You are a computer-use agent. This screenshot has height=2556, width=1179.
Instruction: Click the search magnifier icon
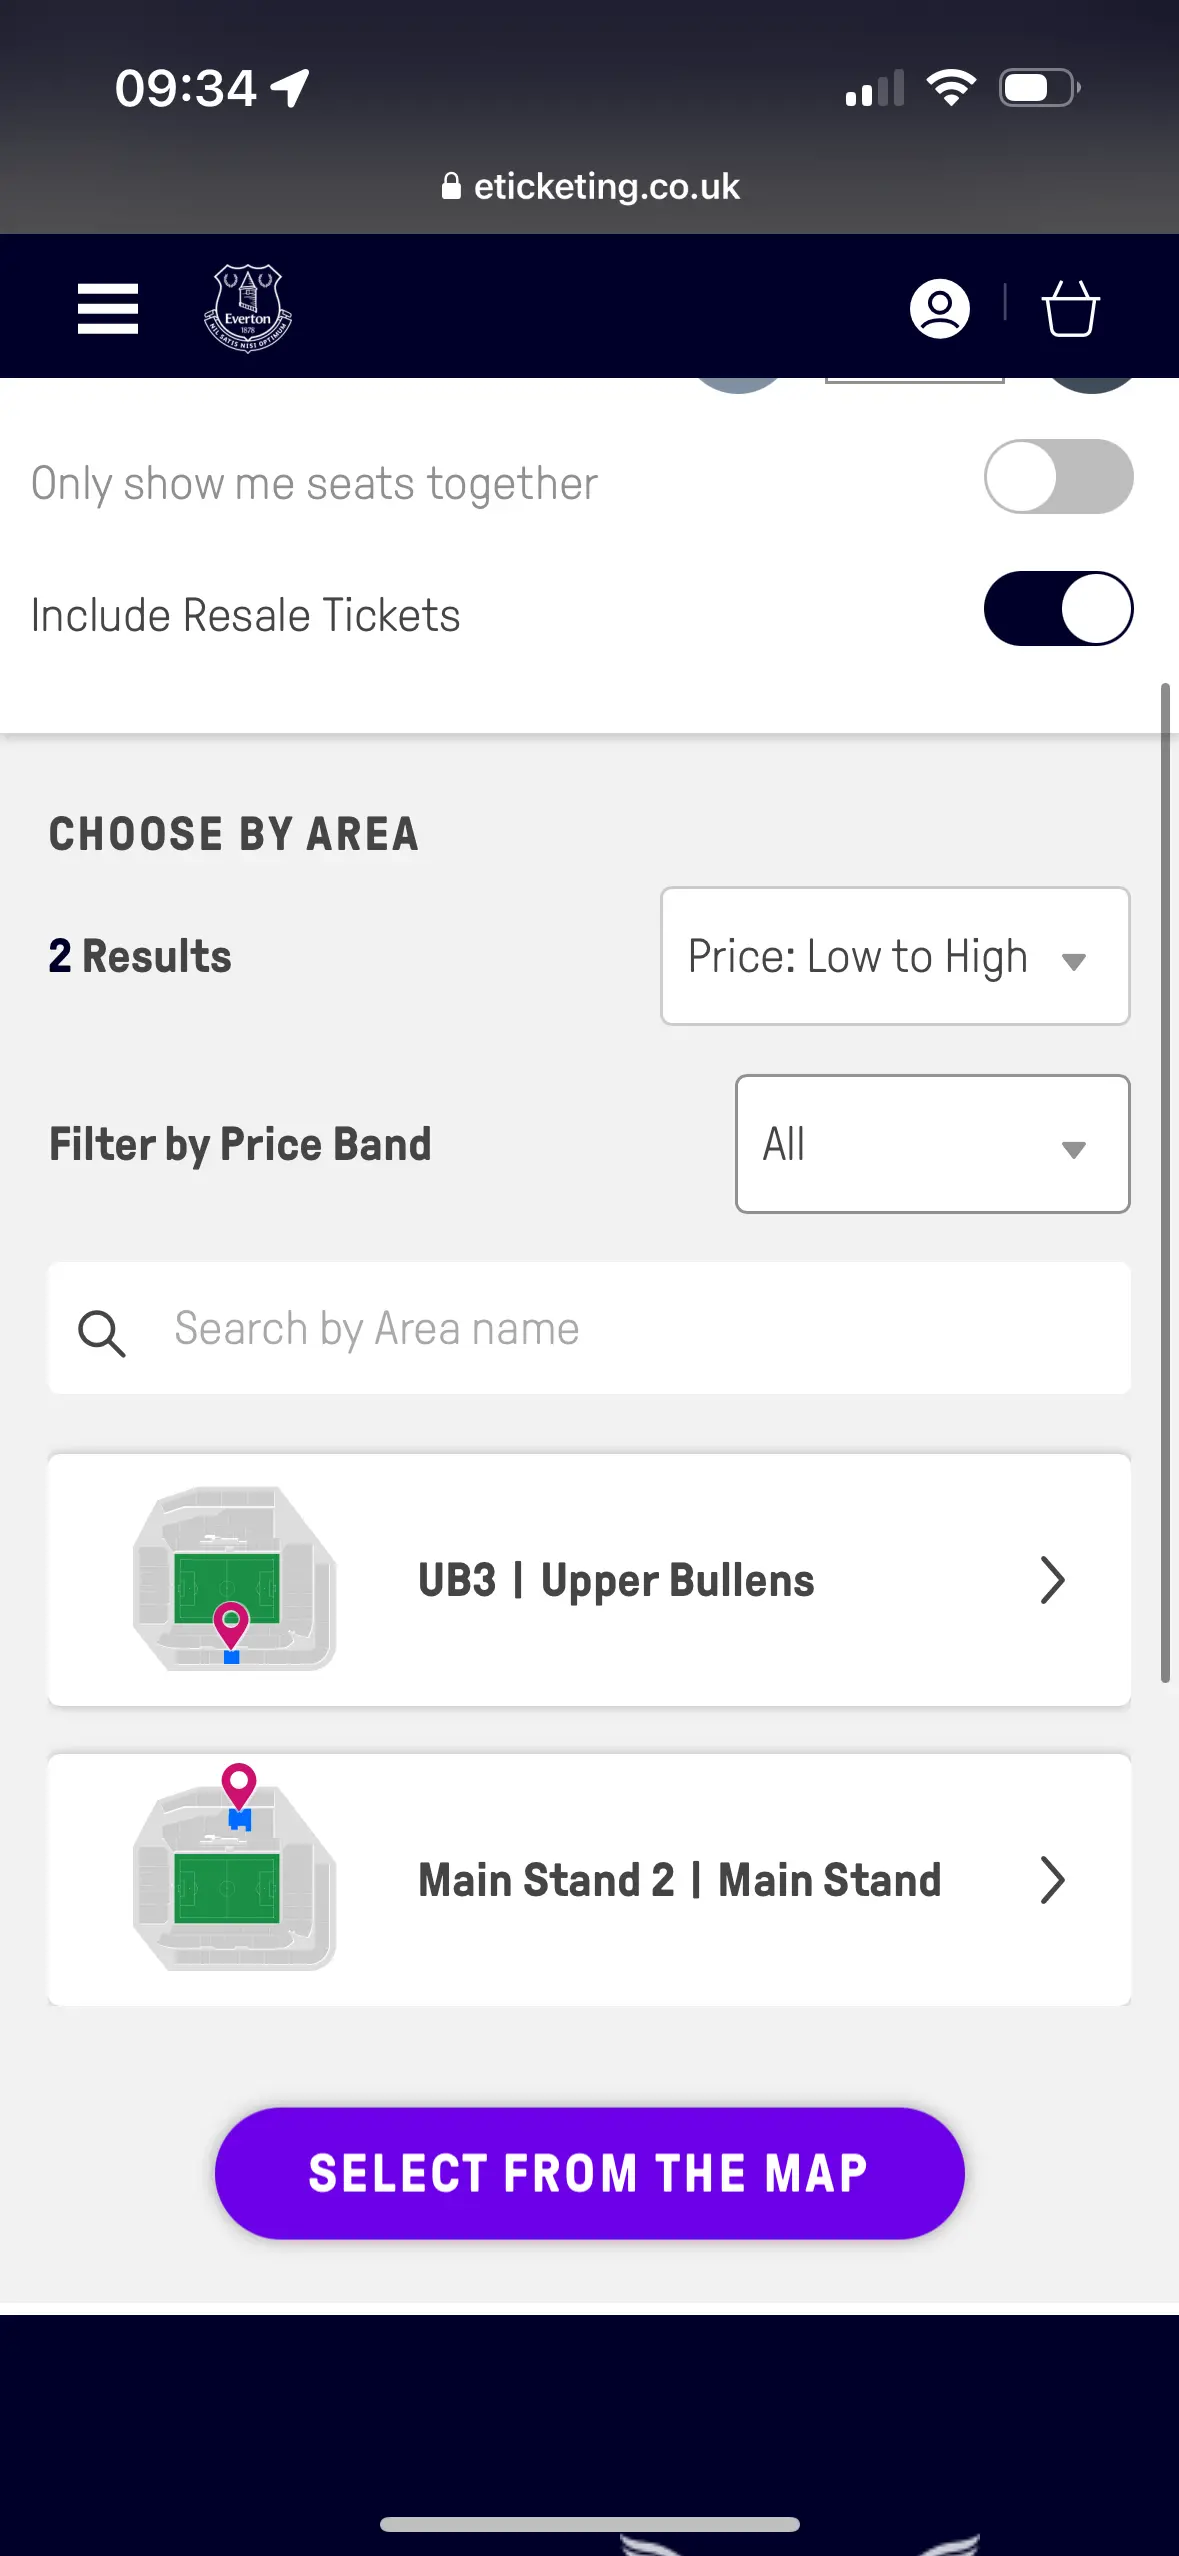pos(102,1332)
